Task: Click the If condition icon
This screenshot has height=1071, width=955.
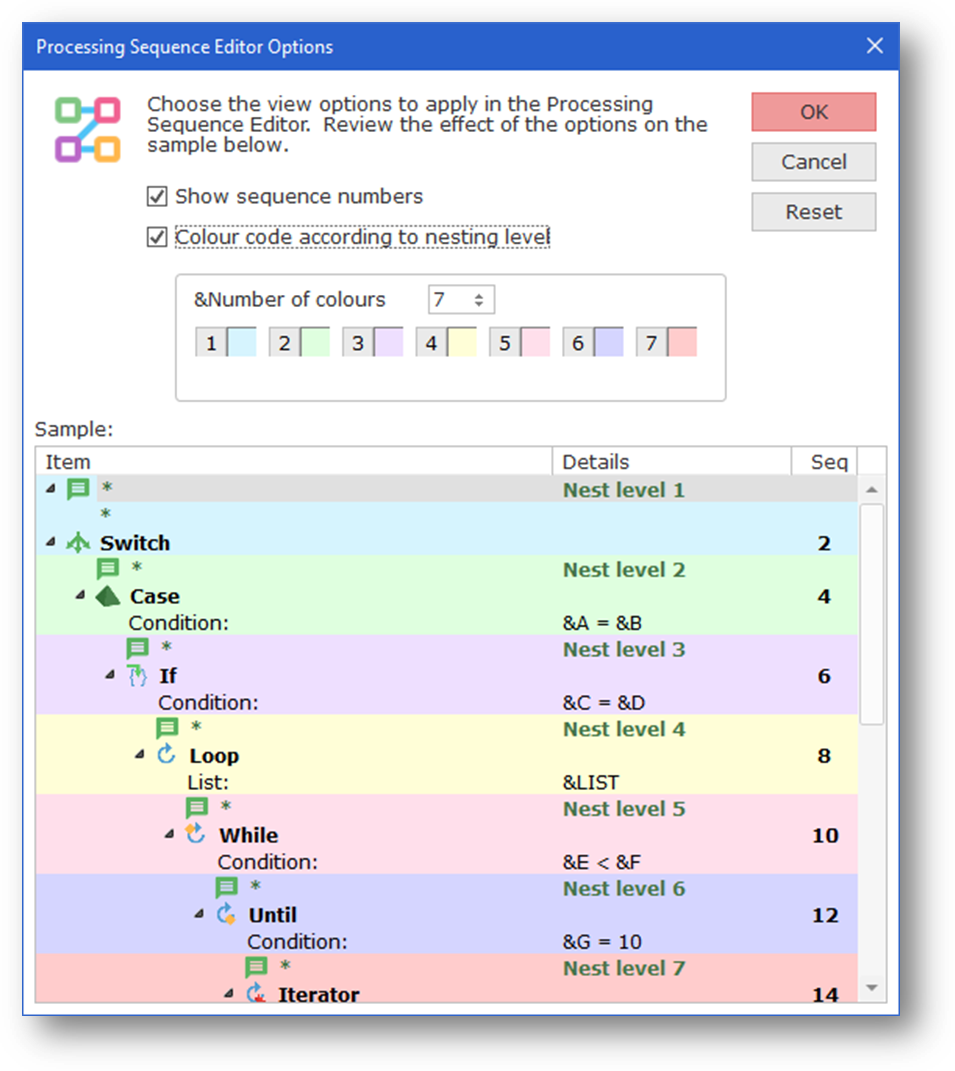Action: (137, 676)
